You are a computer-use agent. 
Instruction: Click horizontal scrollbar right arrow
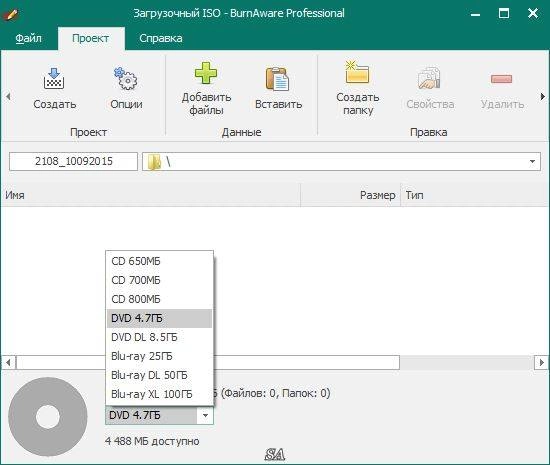(541, 362)
